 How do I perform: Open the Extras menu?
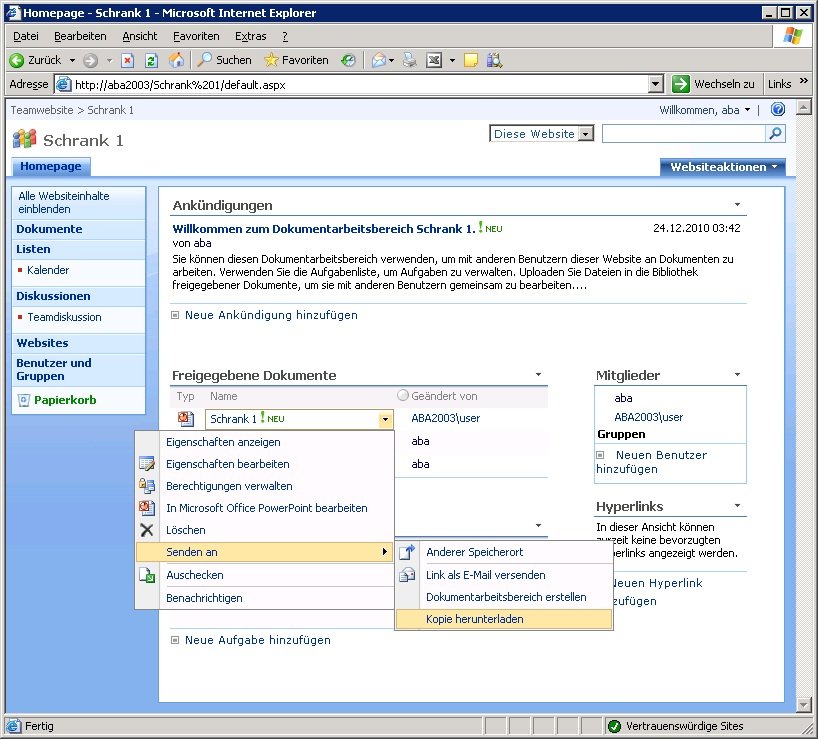pyautogui.click(x=250, y=37)
